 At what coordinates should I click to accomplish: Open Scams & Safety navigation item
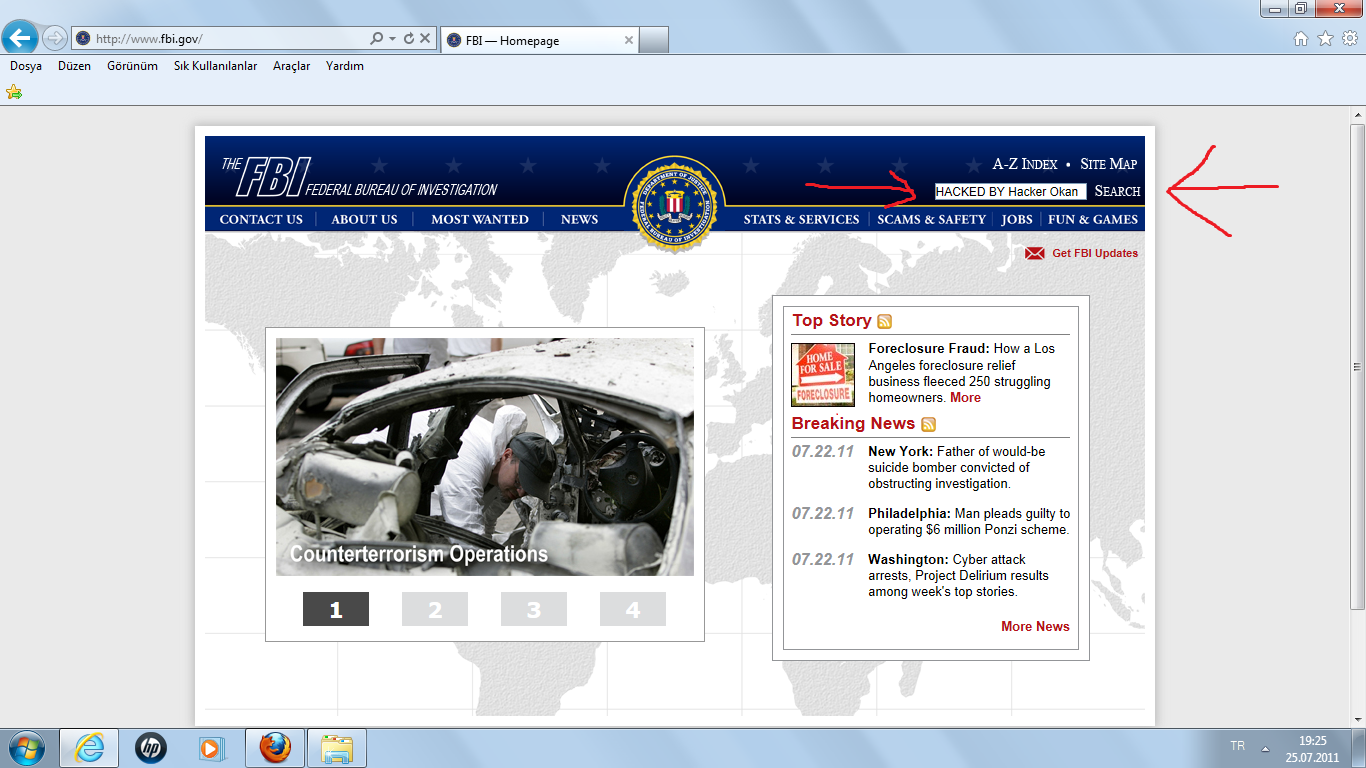[931, 219]
